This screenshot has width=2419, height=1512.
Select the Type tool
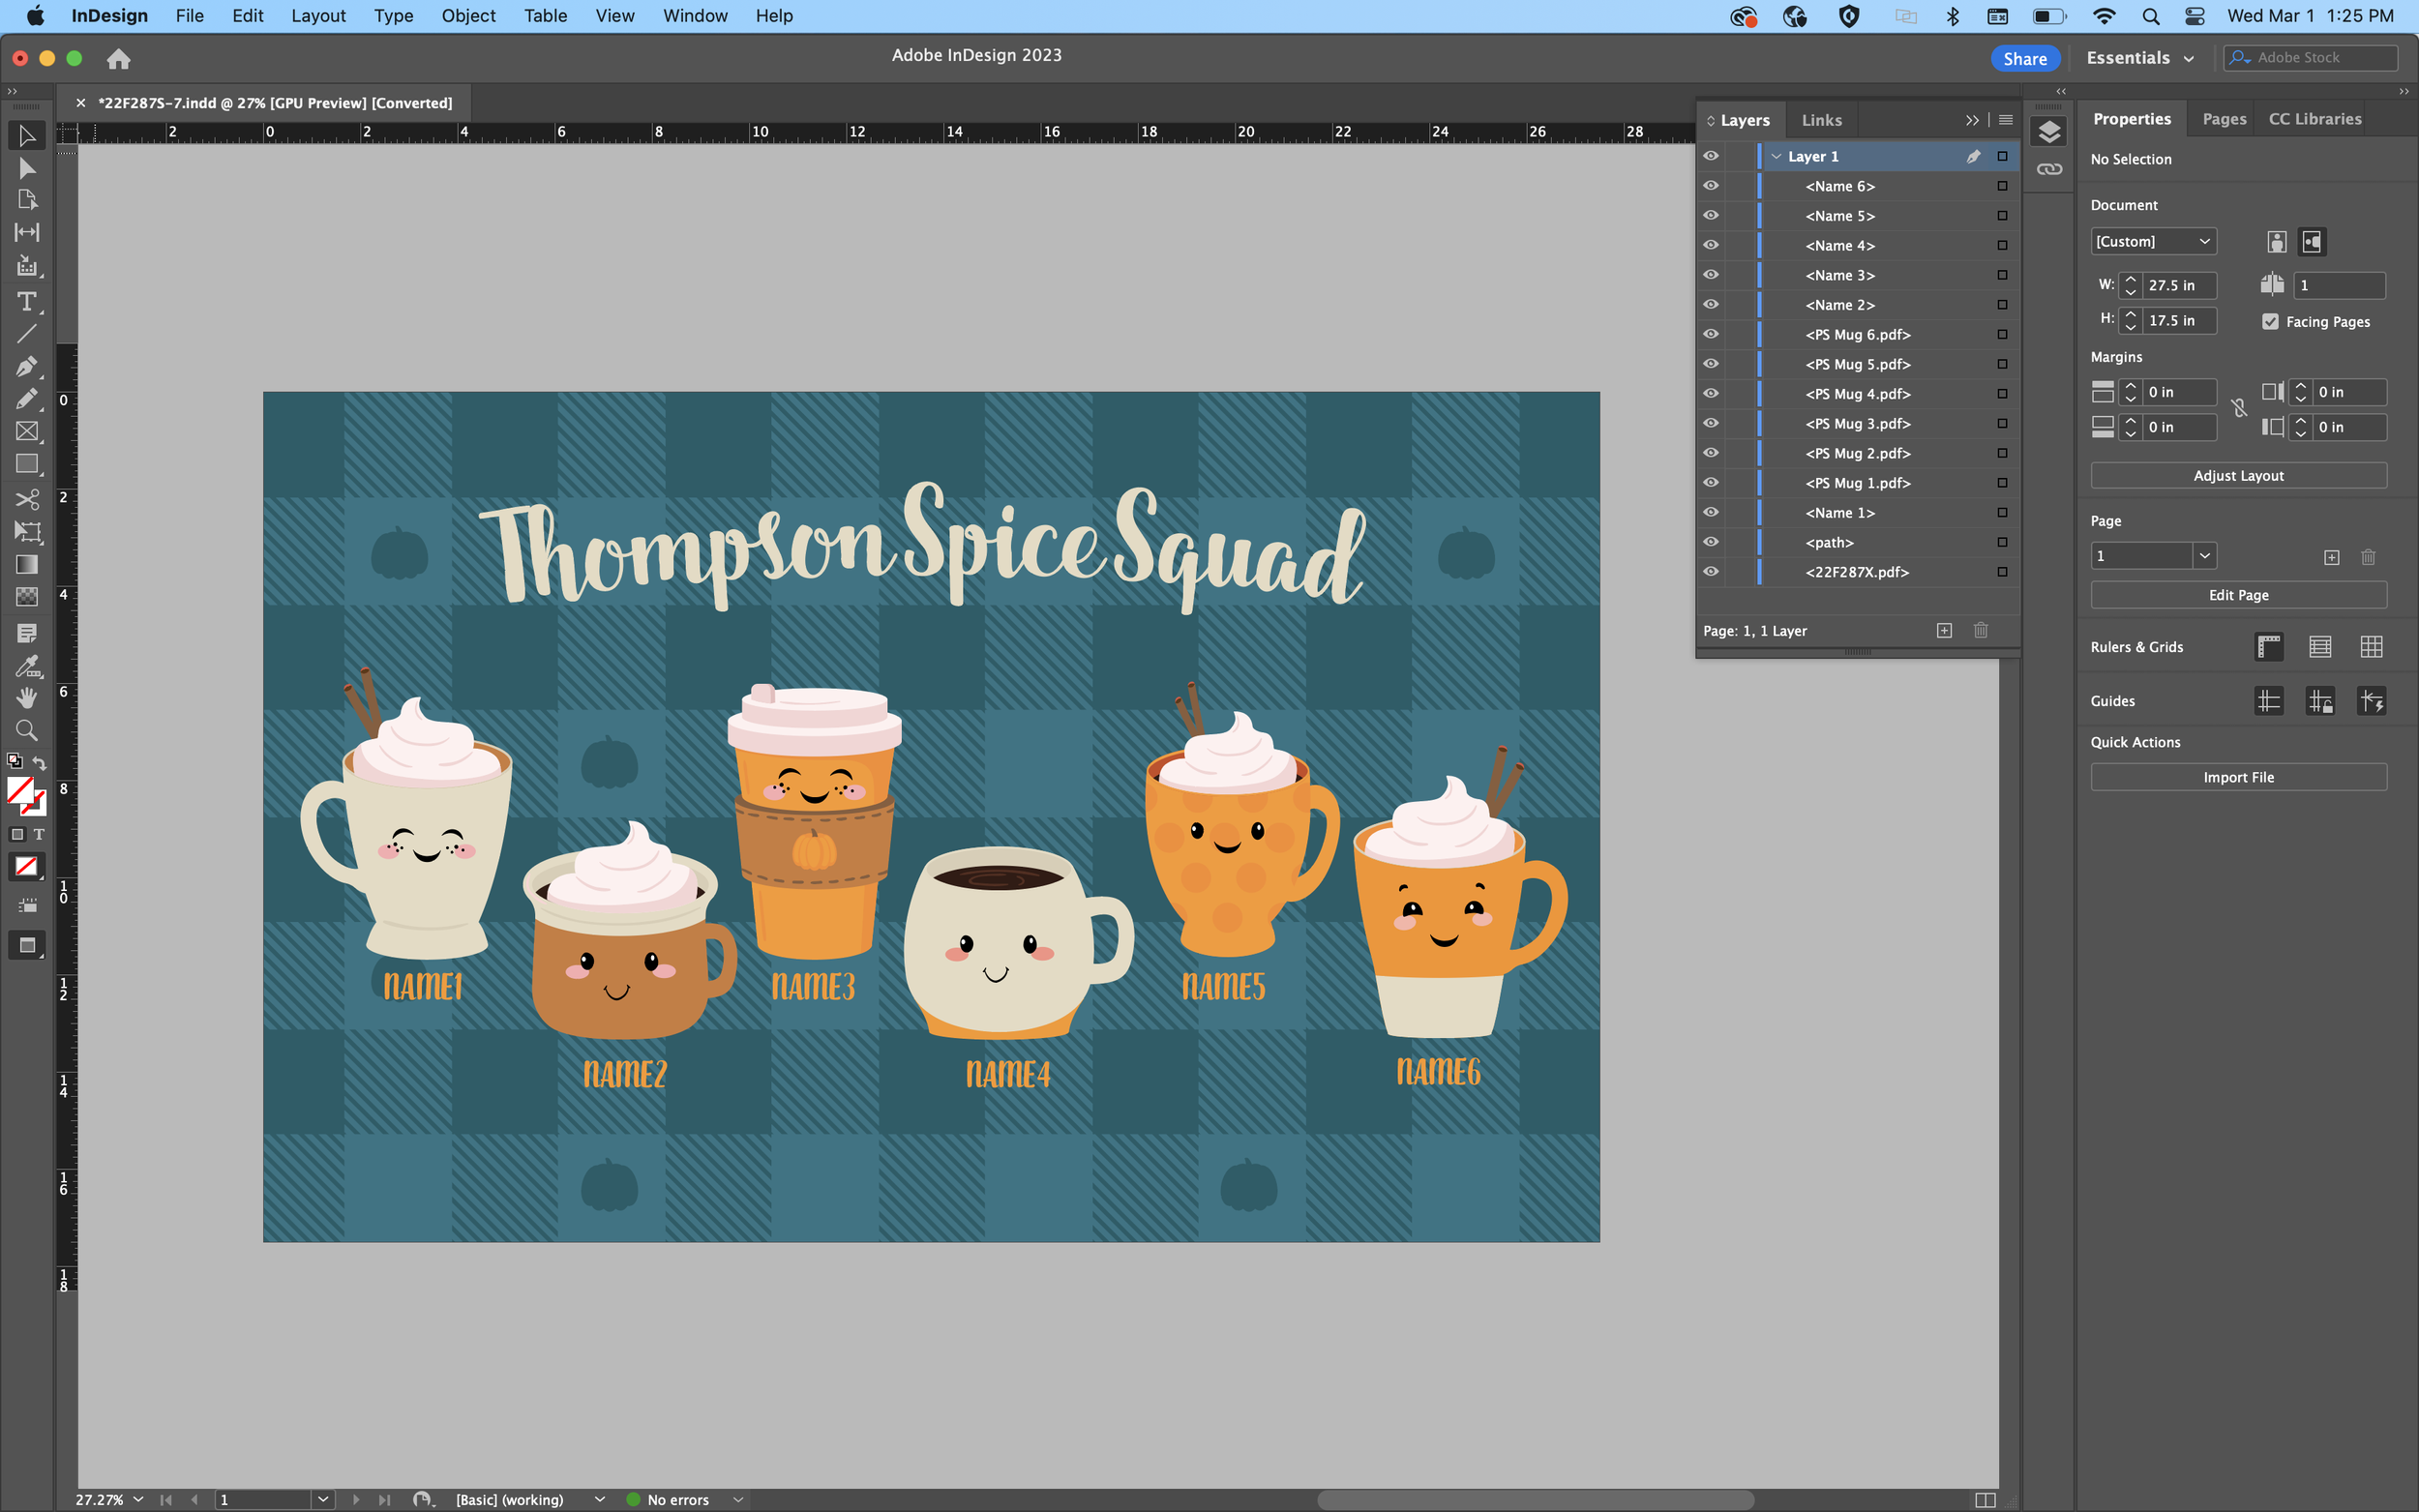click(27, 301)
